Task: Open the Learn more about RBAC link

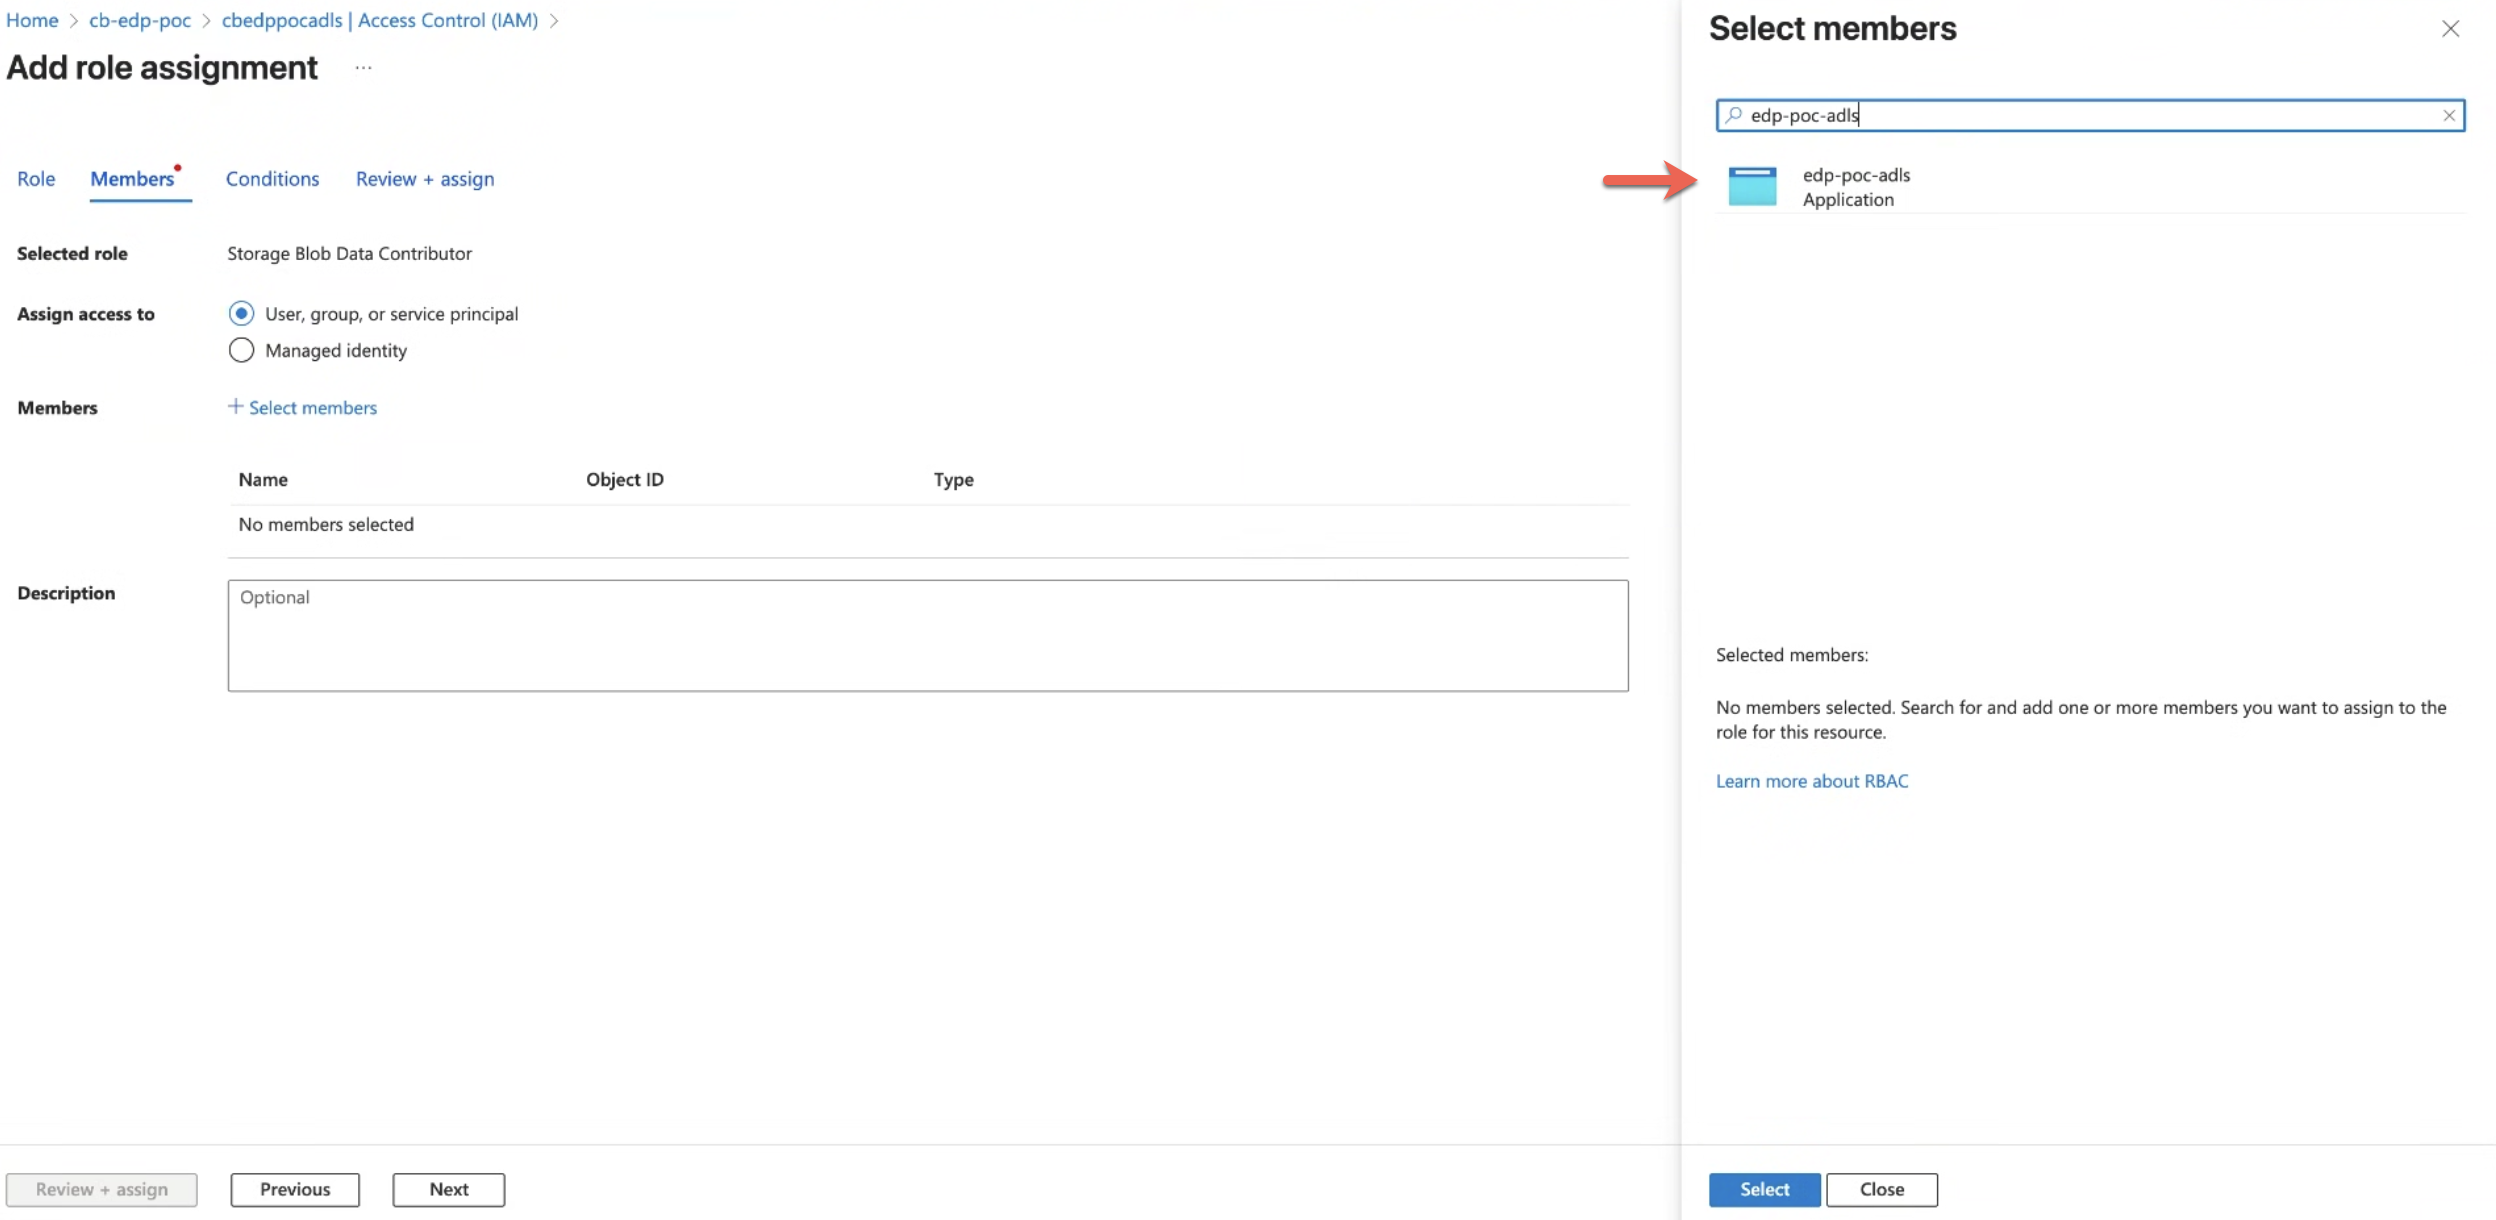Action: pyautogui.click(x=1811, y=781)
